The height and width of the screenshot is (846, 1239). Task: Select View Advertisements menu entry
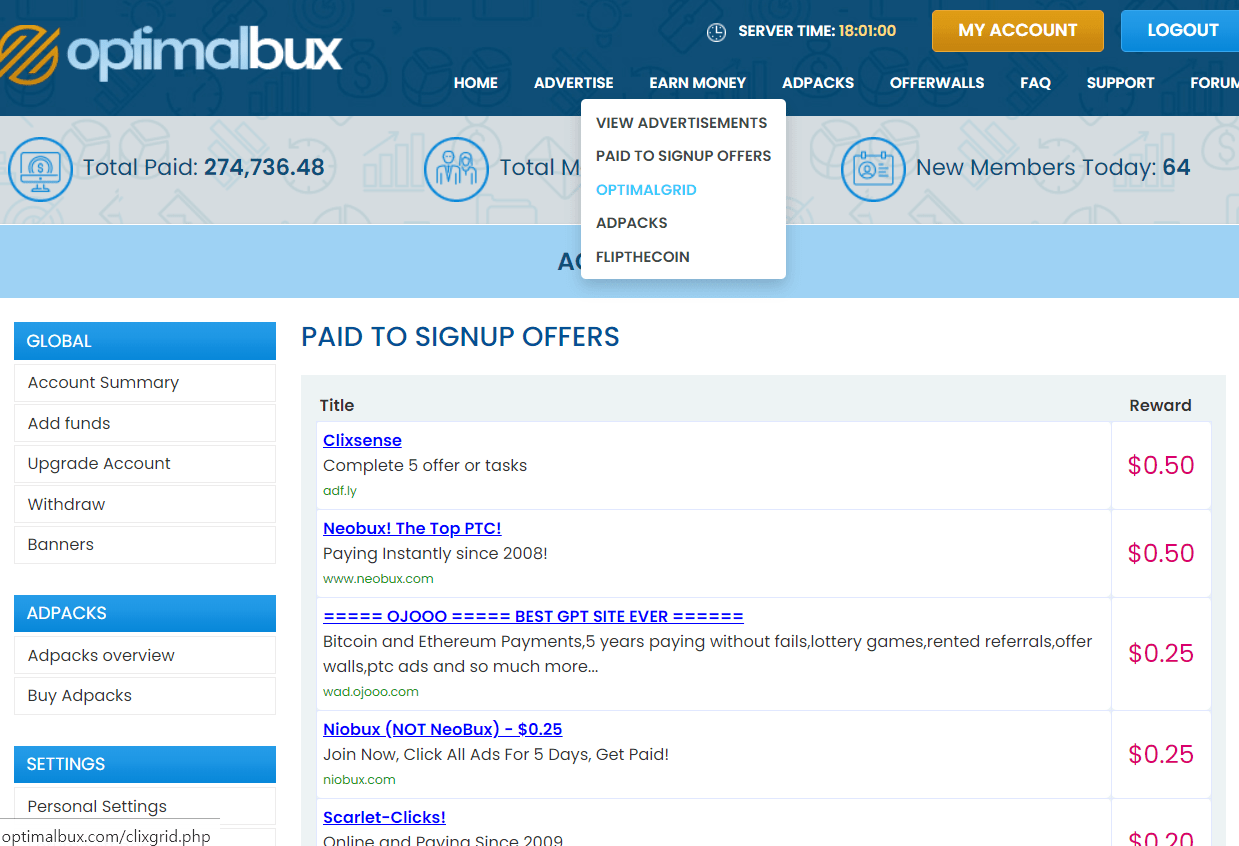click(681, 123)
